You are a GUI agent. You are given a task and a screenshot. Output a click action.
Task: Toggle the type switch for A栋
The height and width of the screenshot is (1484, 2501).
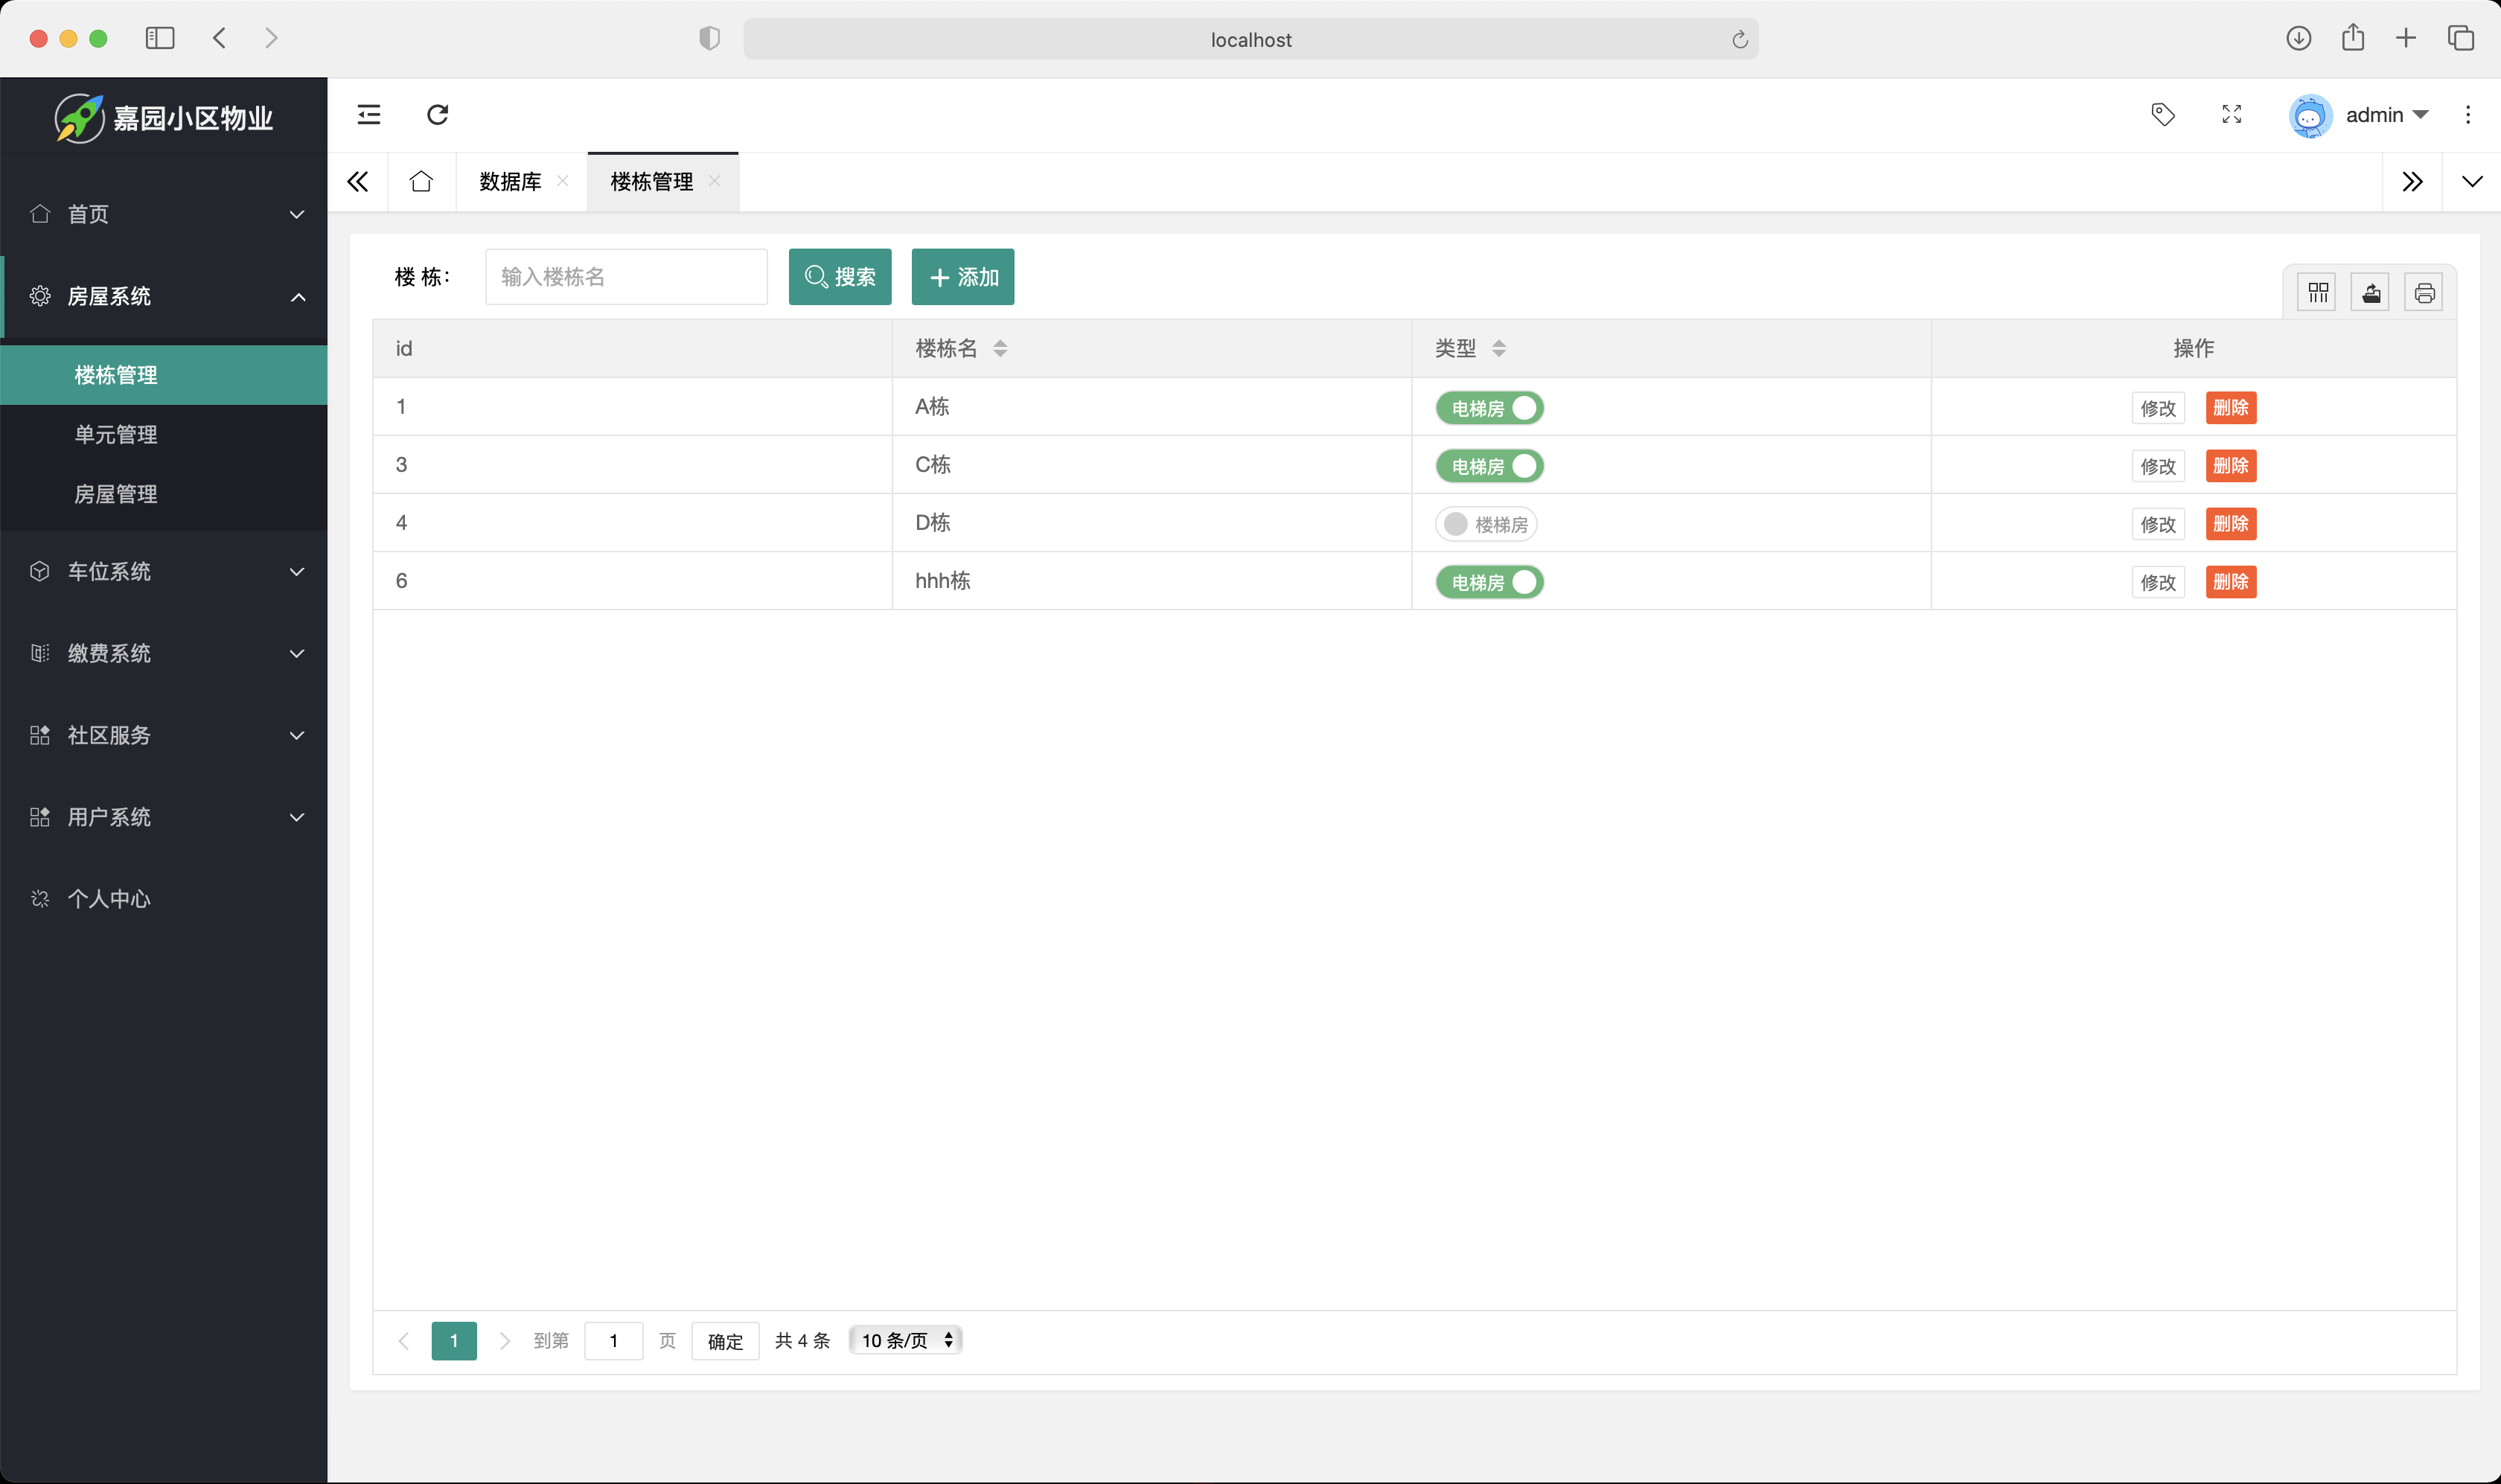[x=1489, y=408]
